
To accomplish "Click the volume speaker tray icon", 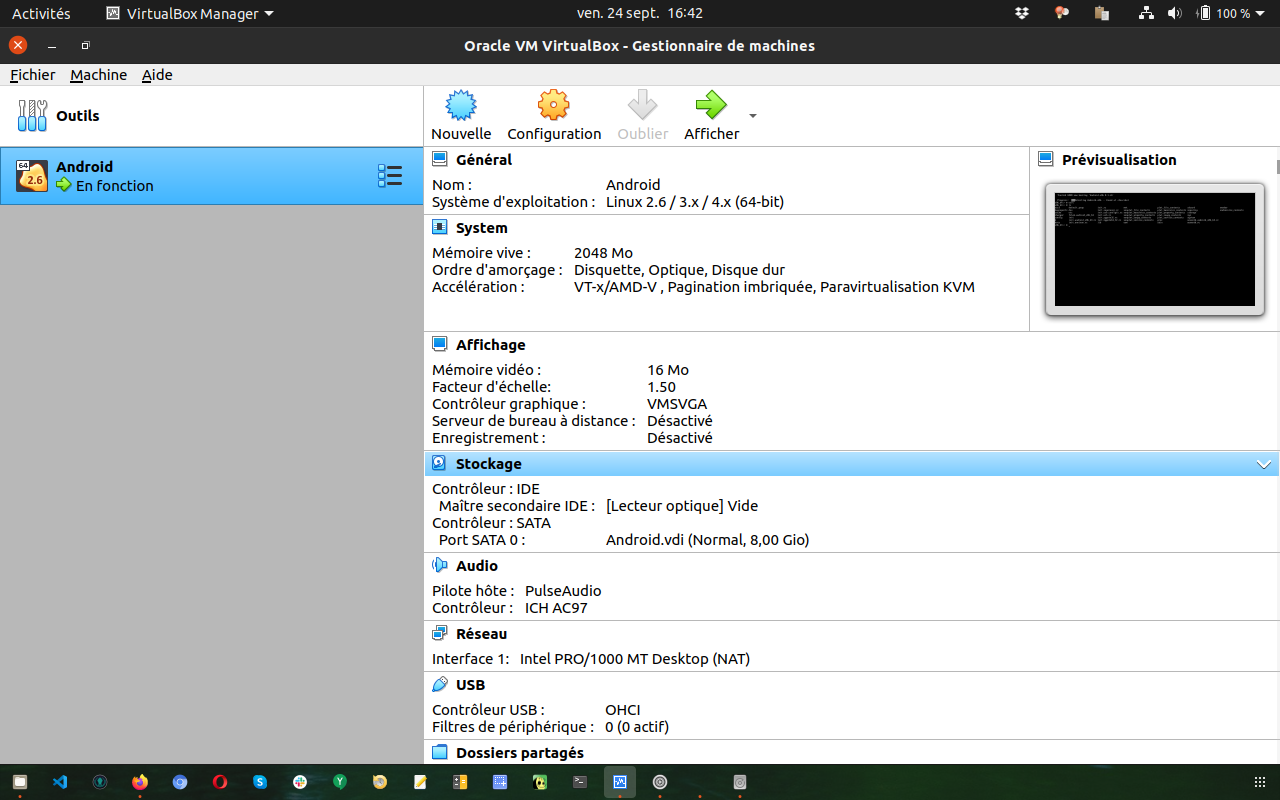I will 1175,13.
